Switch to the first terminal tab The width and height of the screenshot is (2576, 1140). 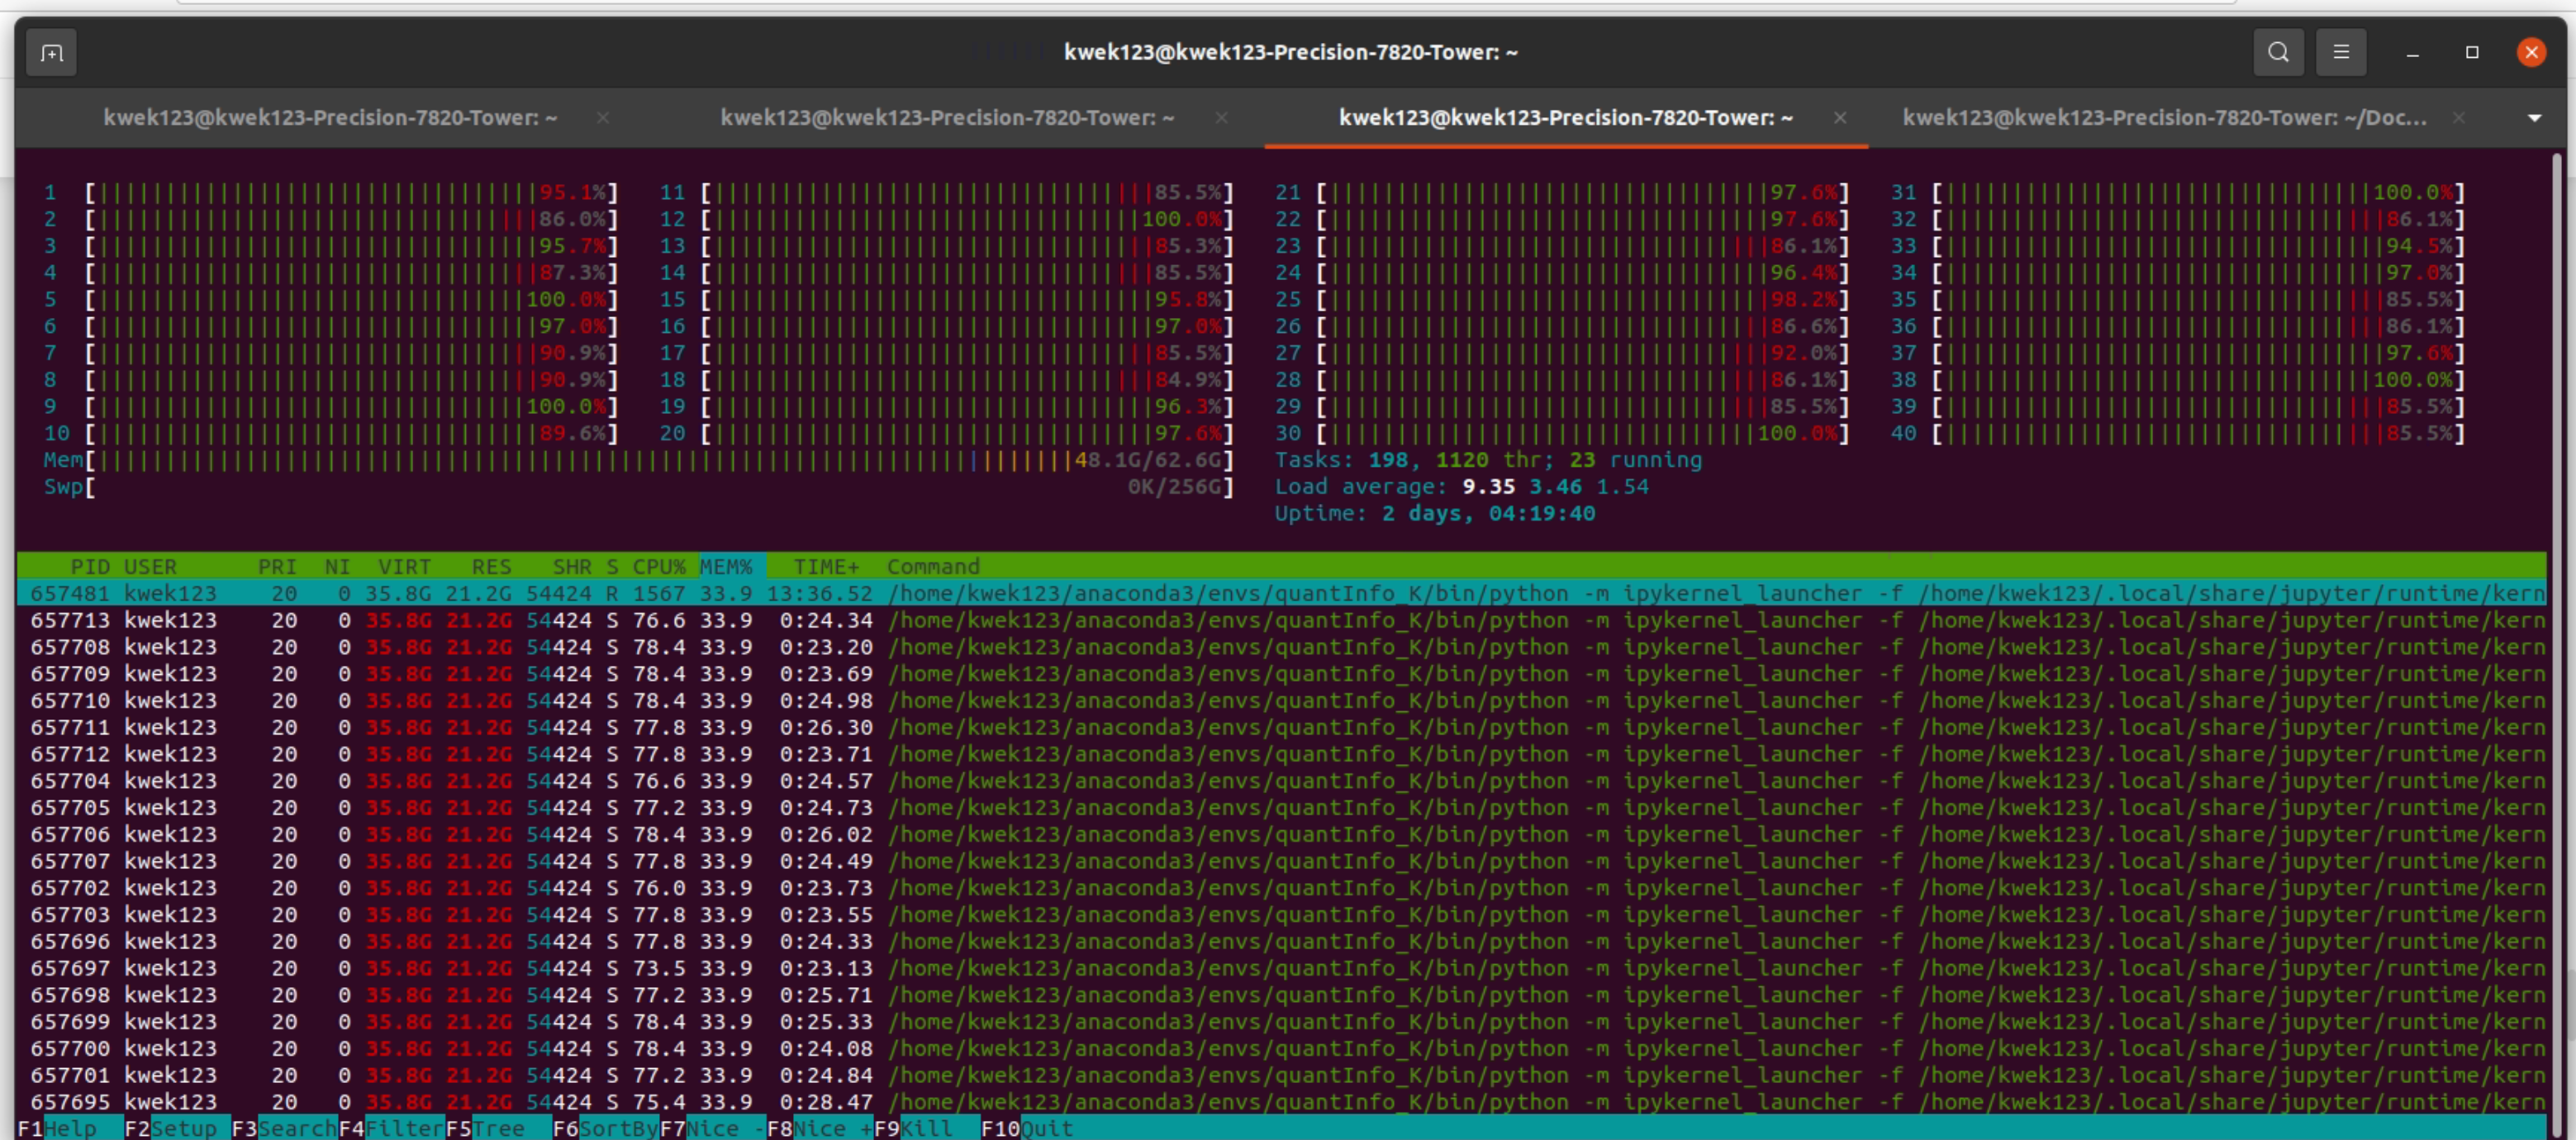pos(330,118)
